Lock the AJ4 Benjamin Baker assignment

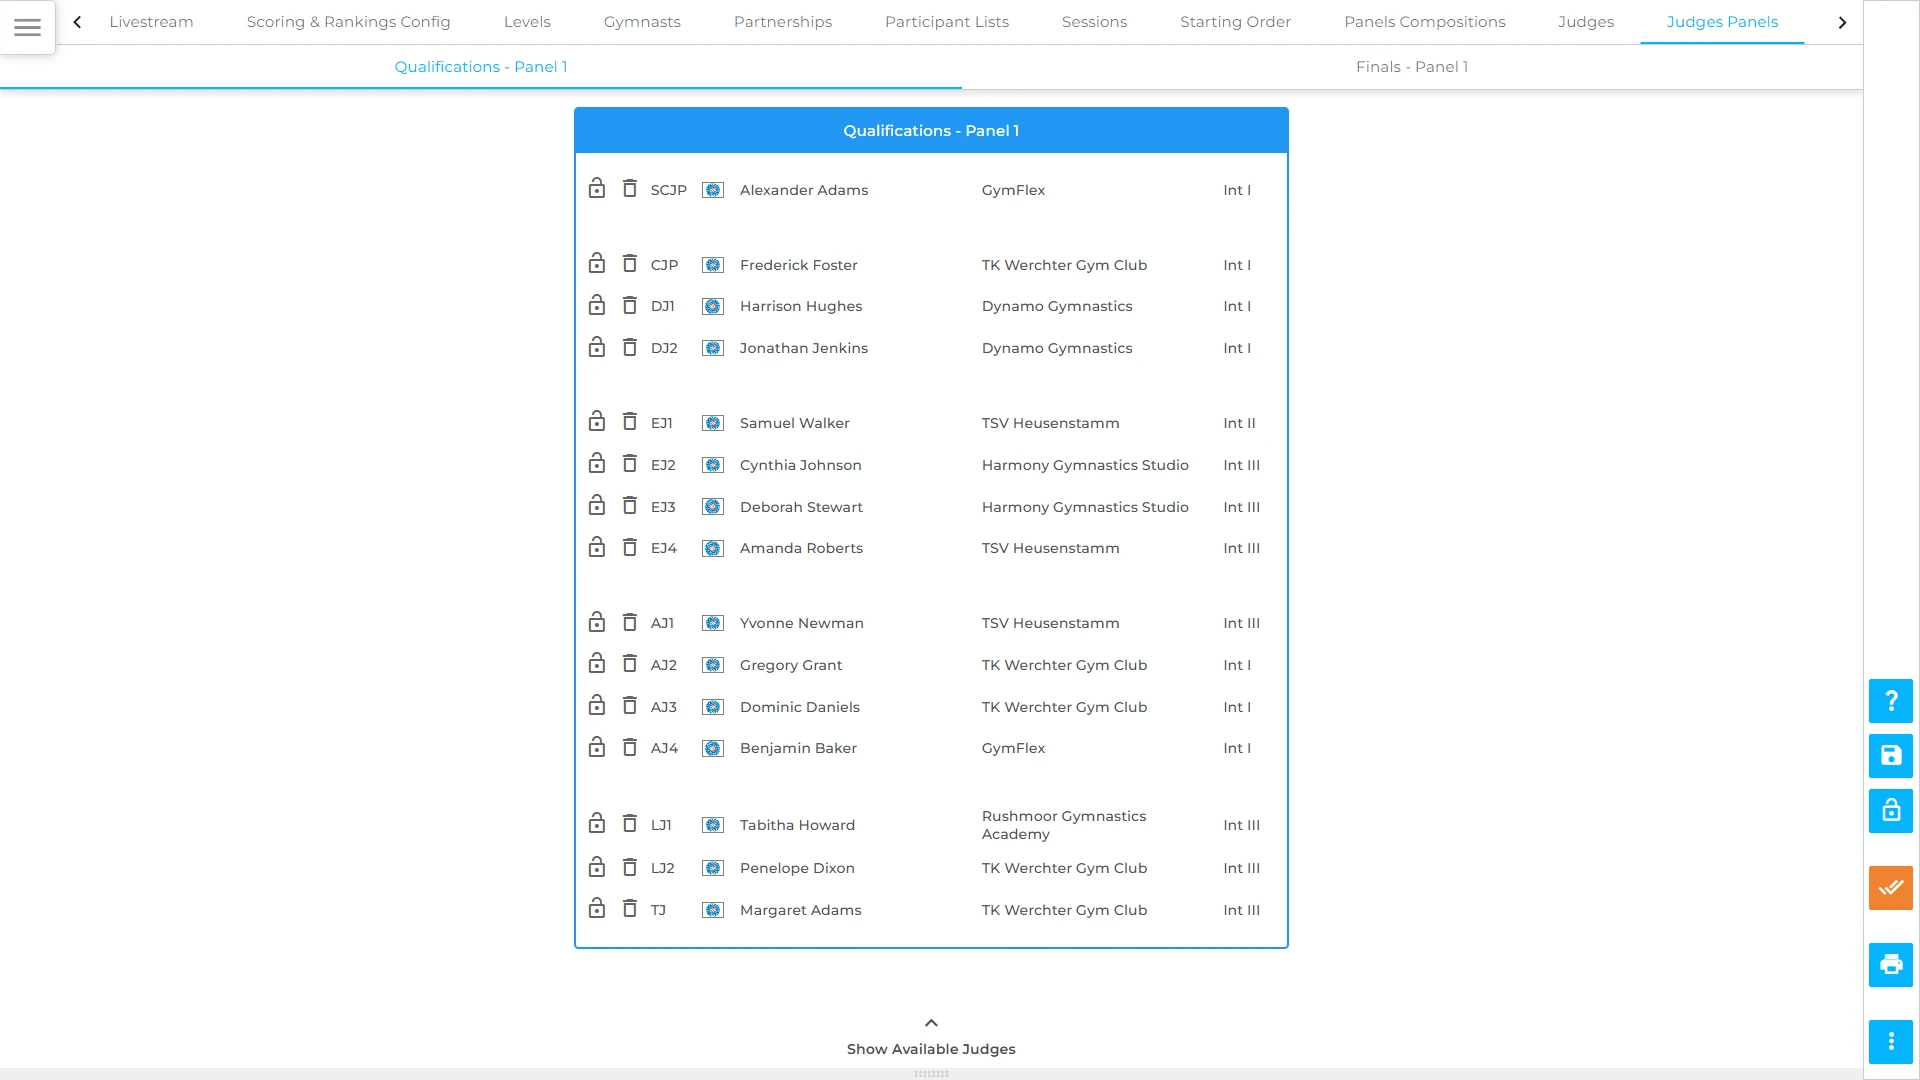pyautogui.click(x=597, y=747)
